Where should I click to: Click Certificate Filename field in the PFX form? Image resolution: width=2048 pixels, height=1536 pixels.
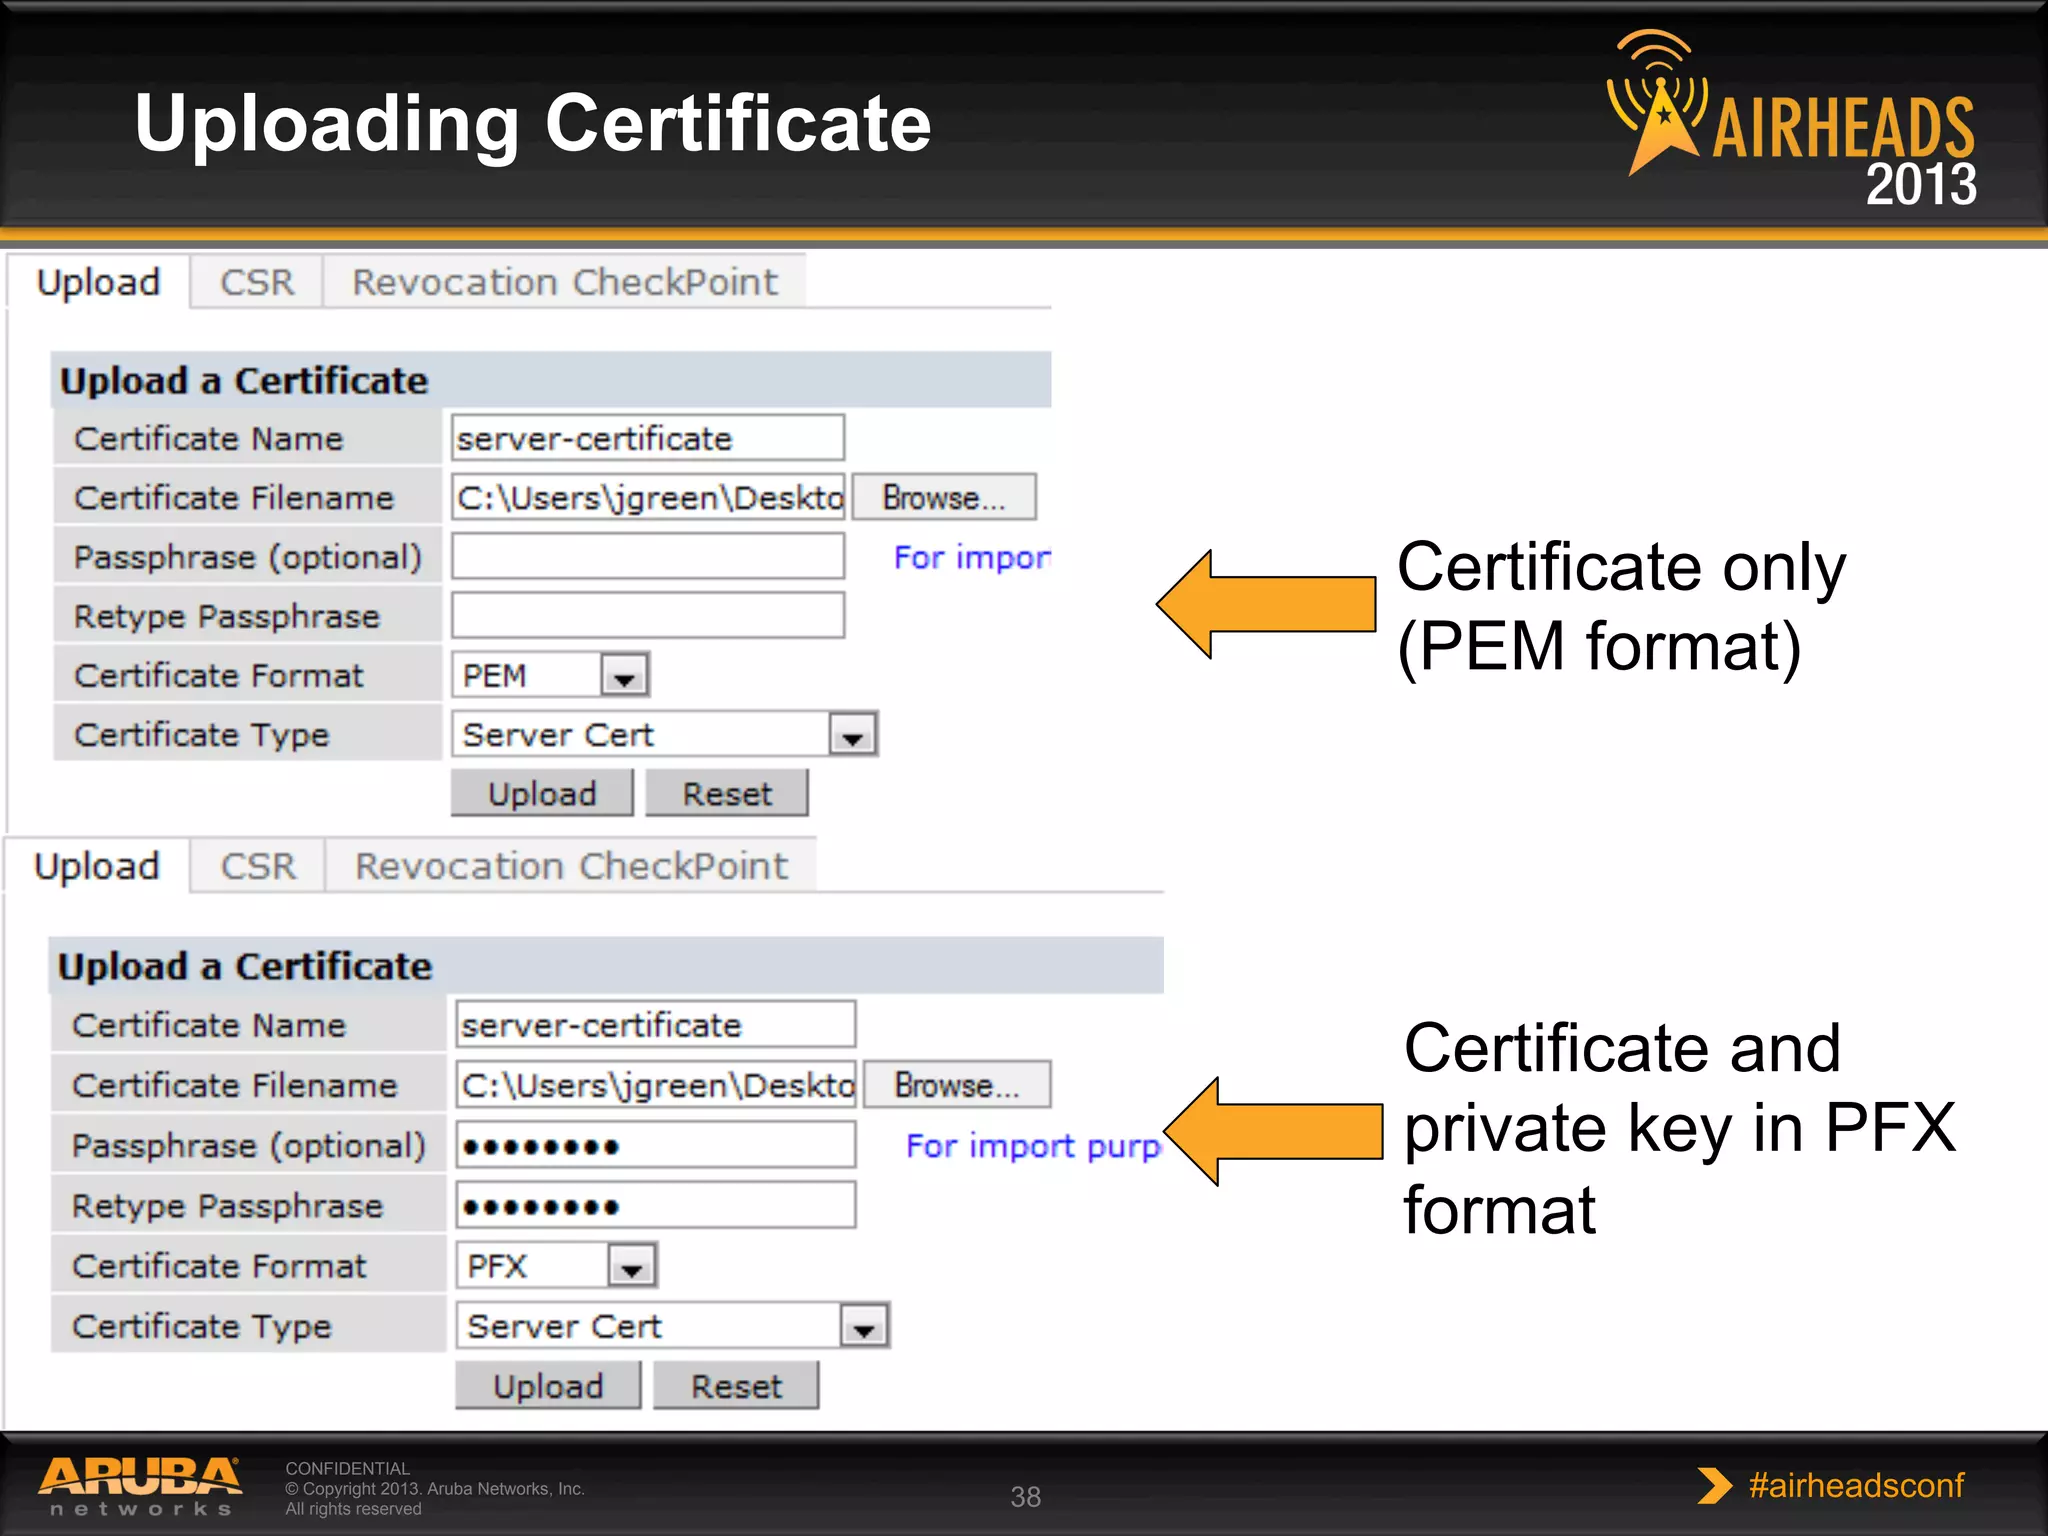pyautogui.click(x=656, y=1085)
